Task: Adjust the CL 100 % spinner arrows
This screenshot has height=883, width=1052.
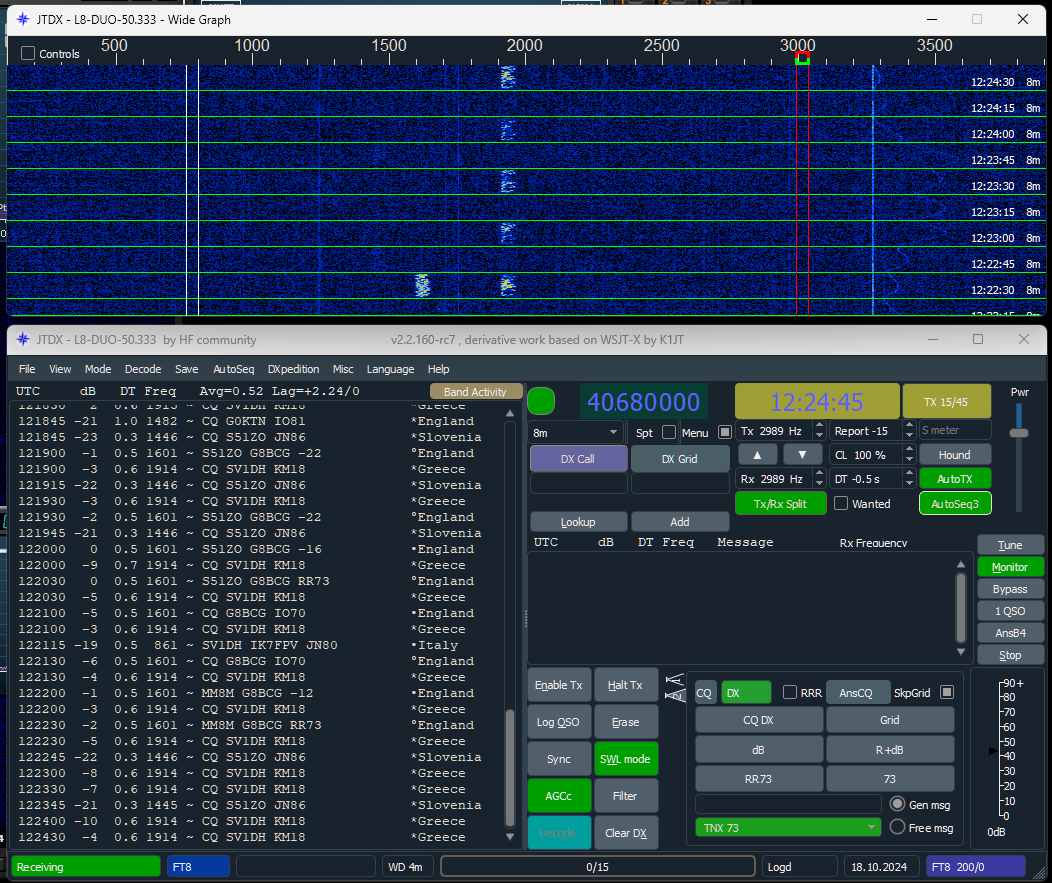Action: 909,454
